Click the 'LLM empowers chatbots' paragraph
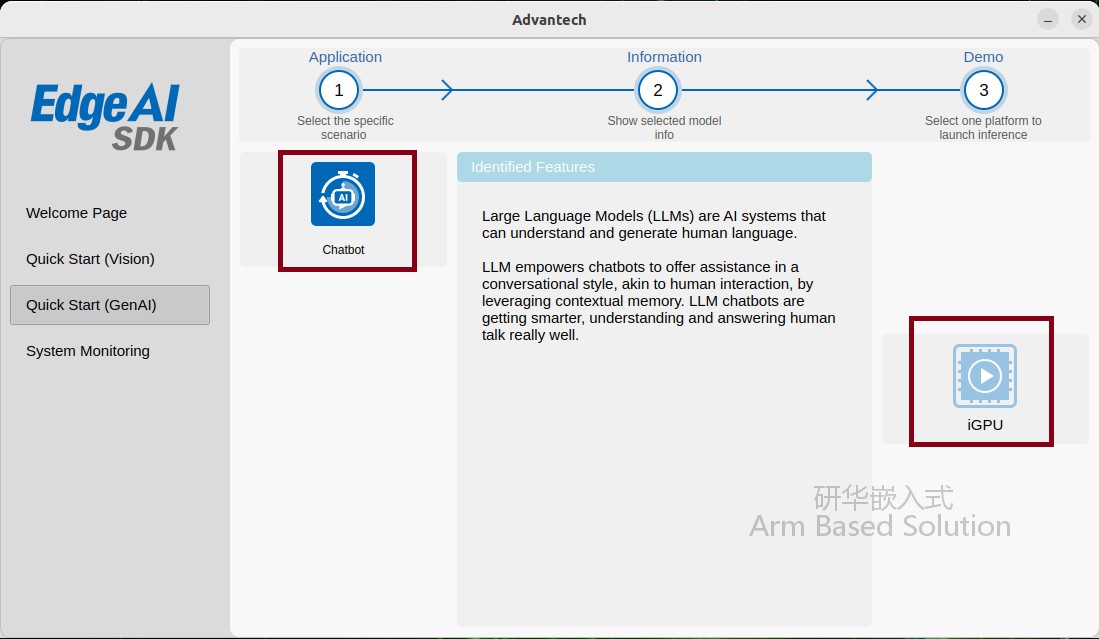 pos(658,301)
